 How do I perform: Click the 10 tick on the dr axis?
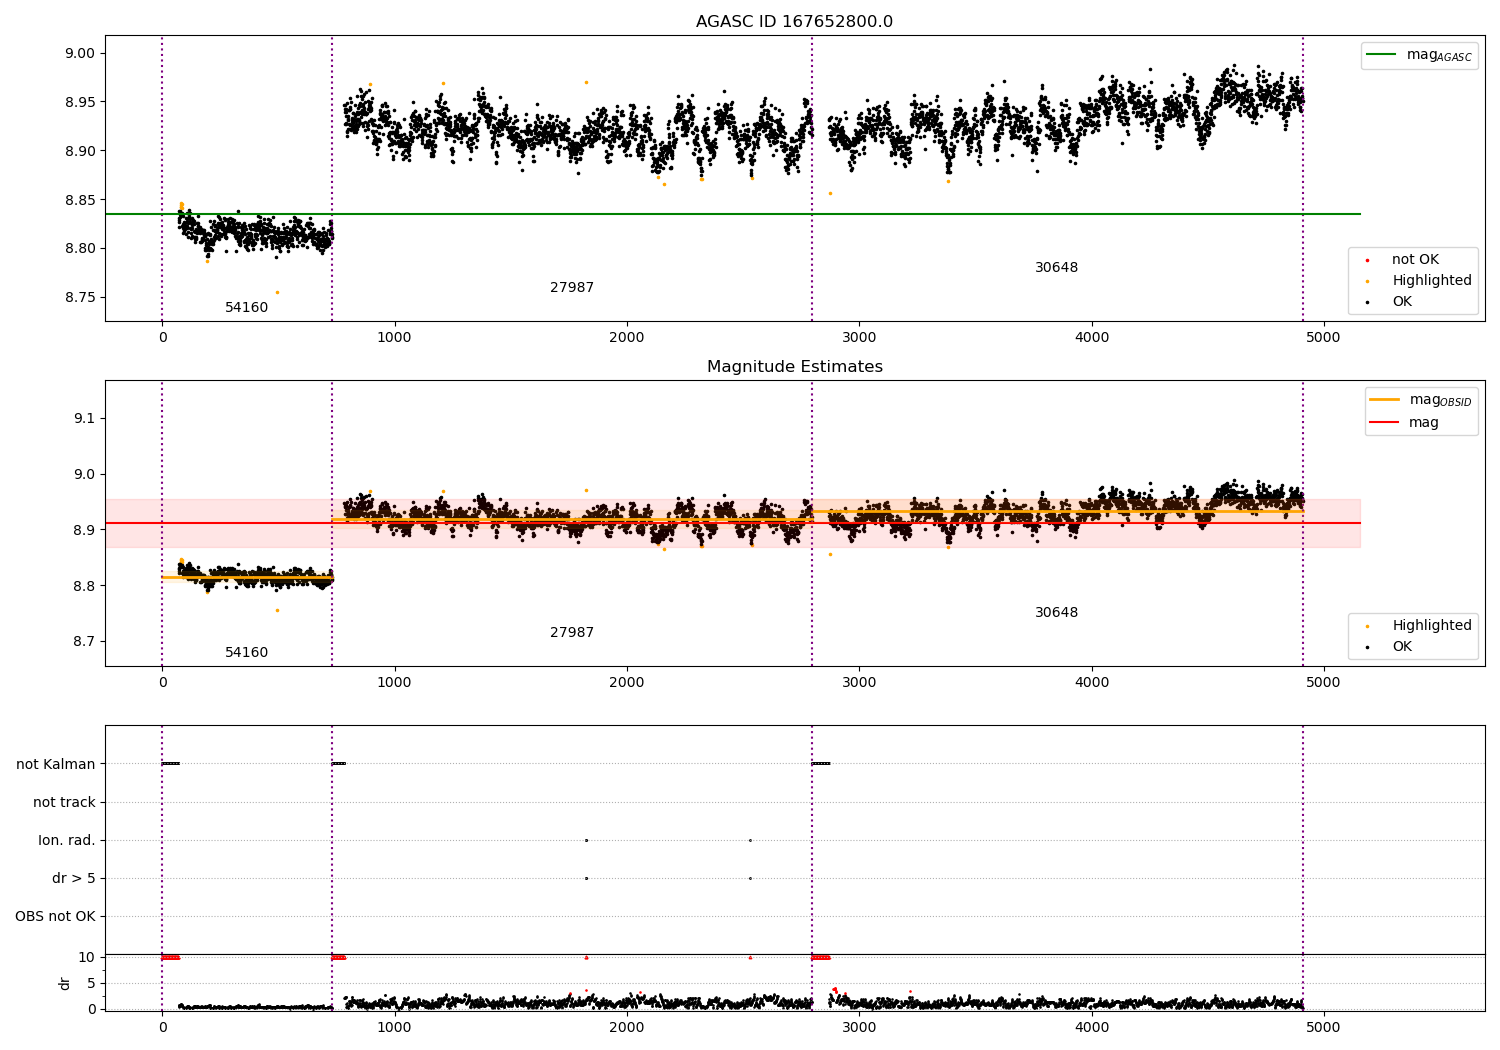coord(86,958)
